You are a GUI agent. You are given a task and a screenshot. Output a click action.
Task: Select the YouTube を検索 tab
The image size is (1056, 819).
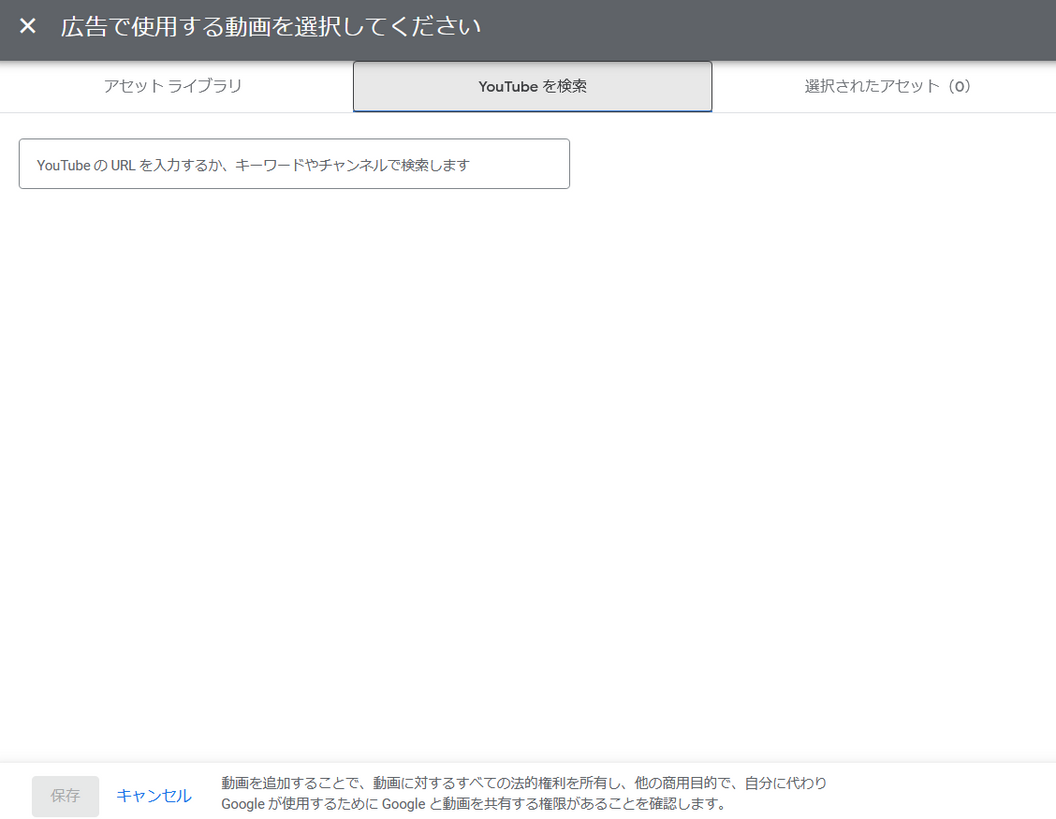532,86
